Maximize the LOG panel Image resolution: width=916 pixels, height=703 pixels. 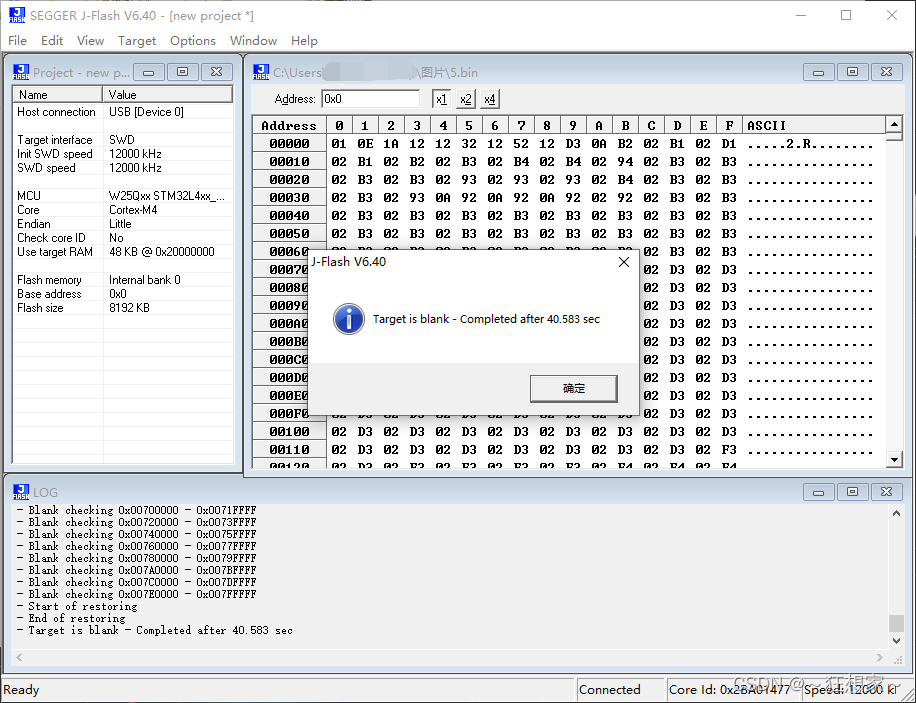click(852, 492)
